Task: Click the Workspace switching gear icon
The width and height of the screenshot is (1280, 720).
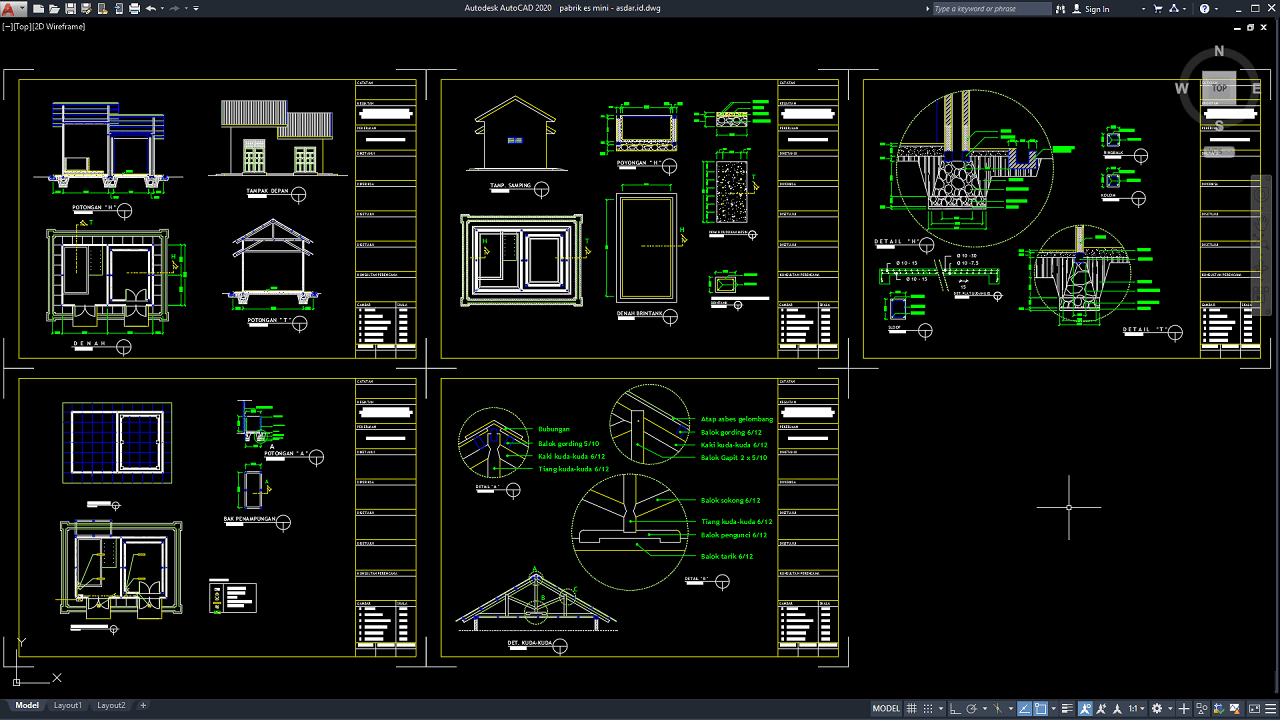Action: point(1157,708)
